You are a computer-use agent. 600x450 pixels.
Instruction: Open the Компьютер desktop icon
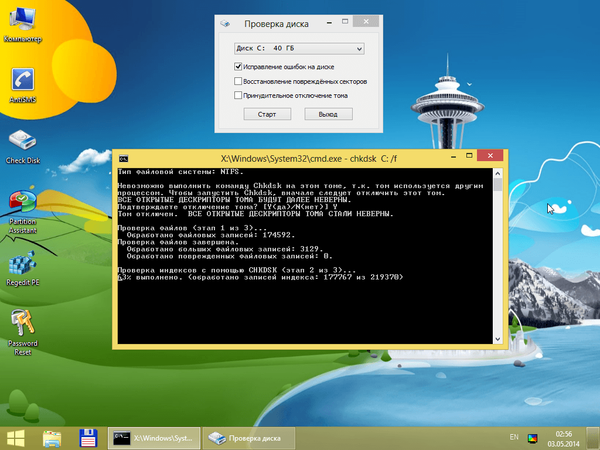(23, 24)
